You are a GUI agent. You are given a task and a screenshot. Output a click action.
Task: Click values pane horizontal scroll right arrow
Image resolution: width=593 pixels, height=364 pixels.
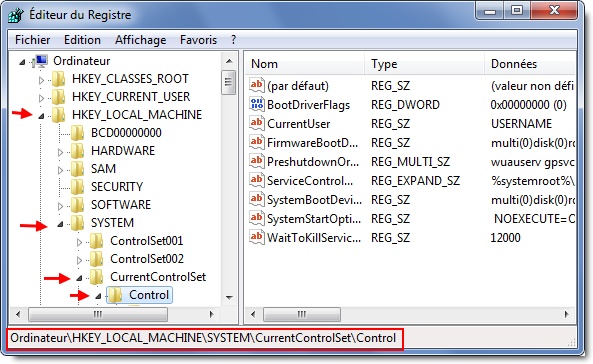click(x=567, y=314)
